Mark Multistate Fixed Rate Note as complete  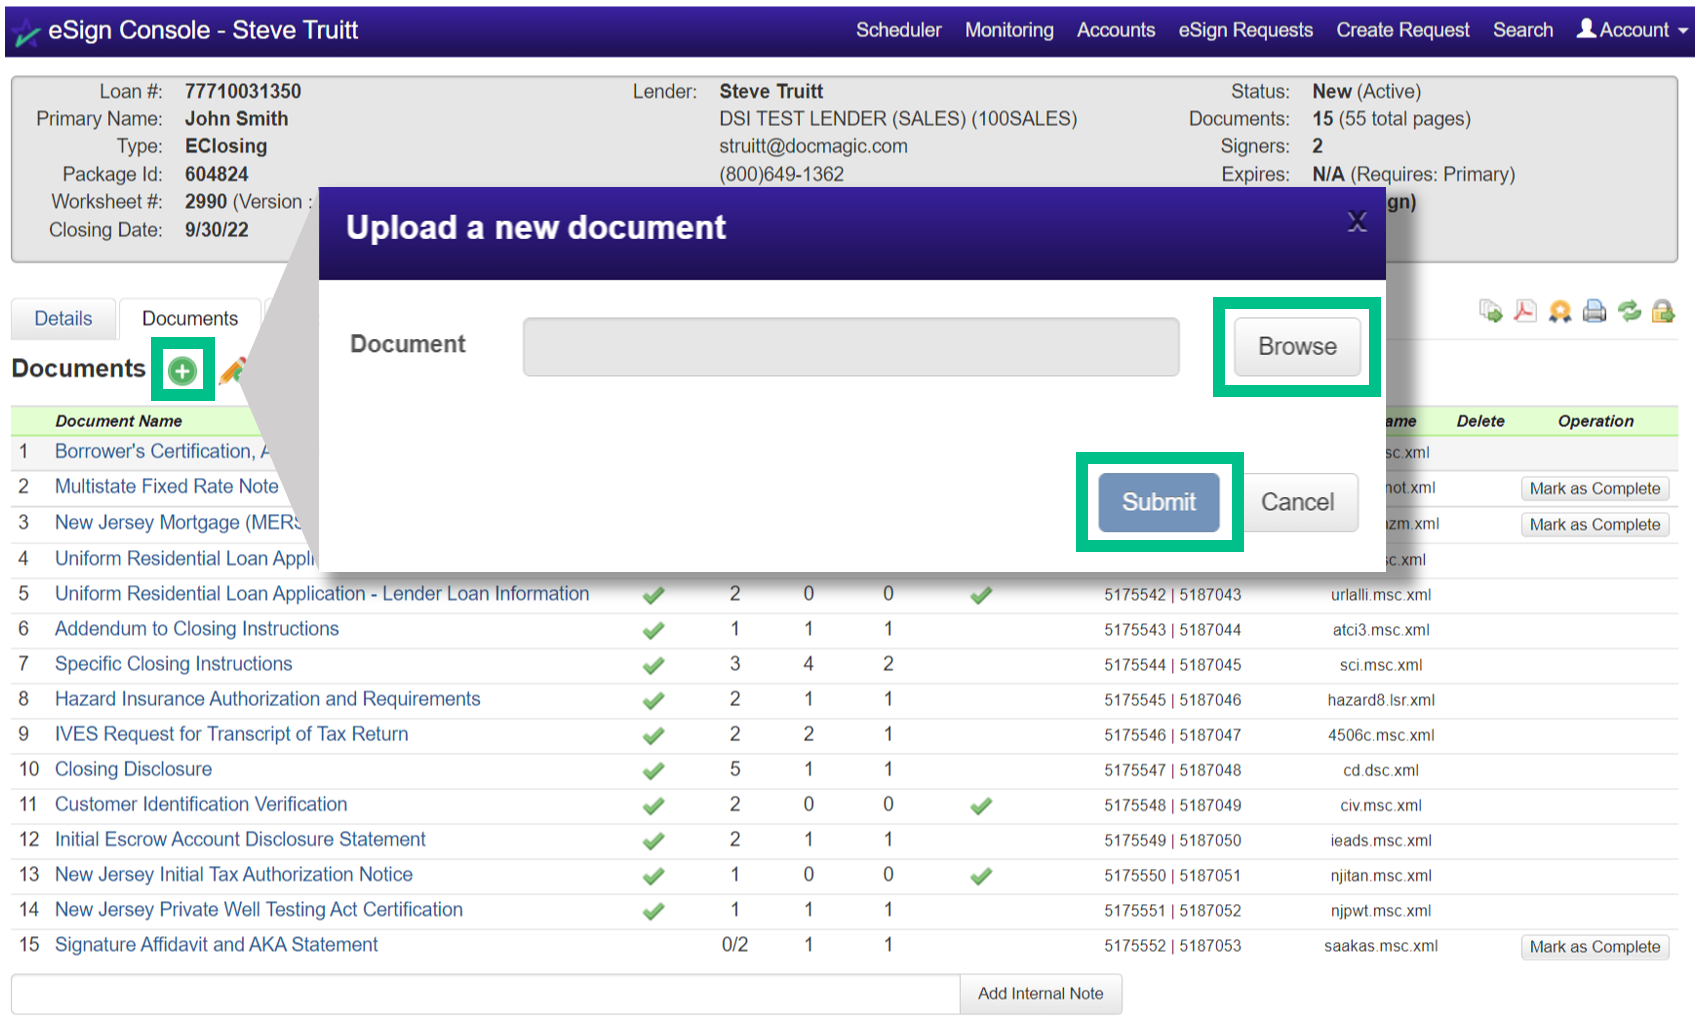pos(1594,488)
